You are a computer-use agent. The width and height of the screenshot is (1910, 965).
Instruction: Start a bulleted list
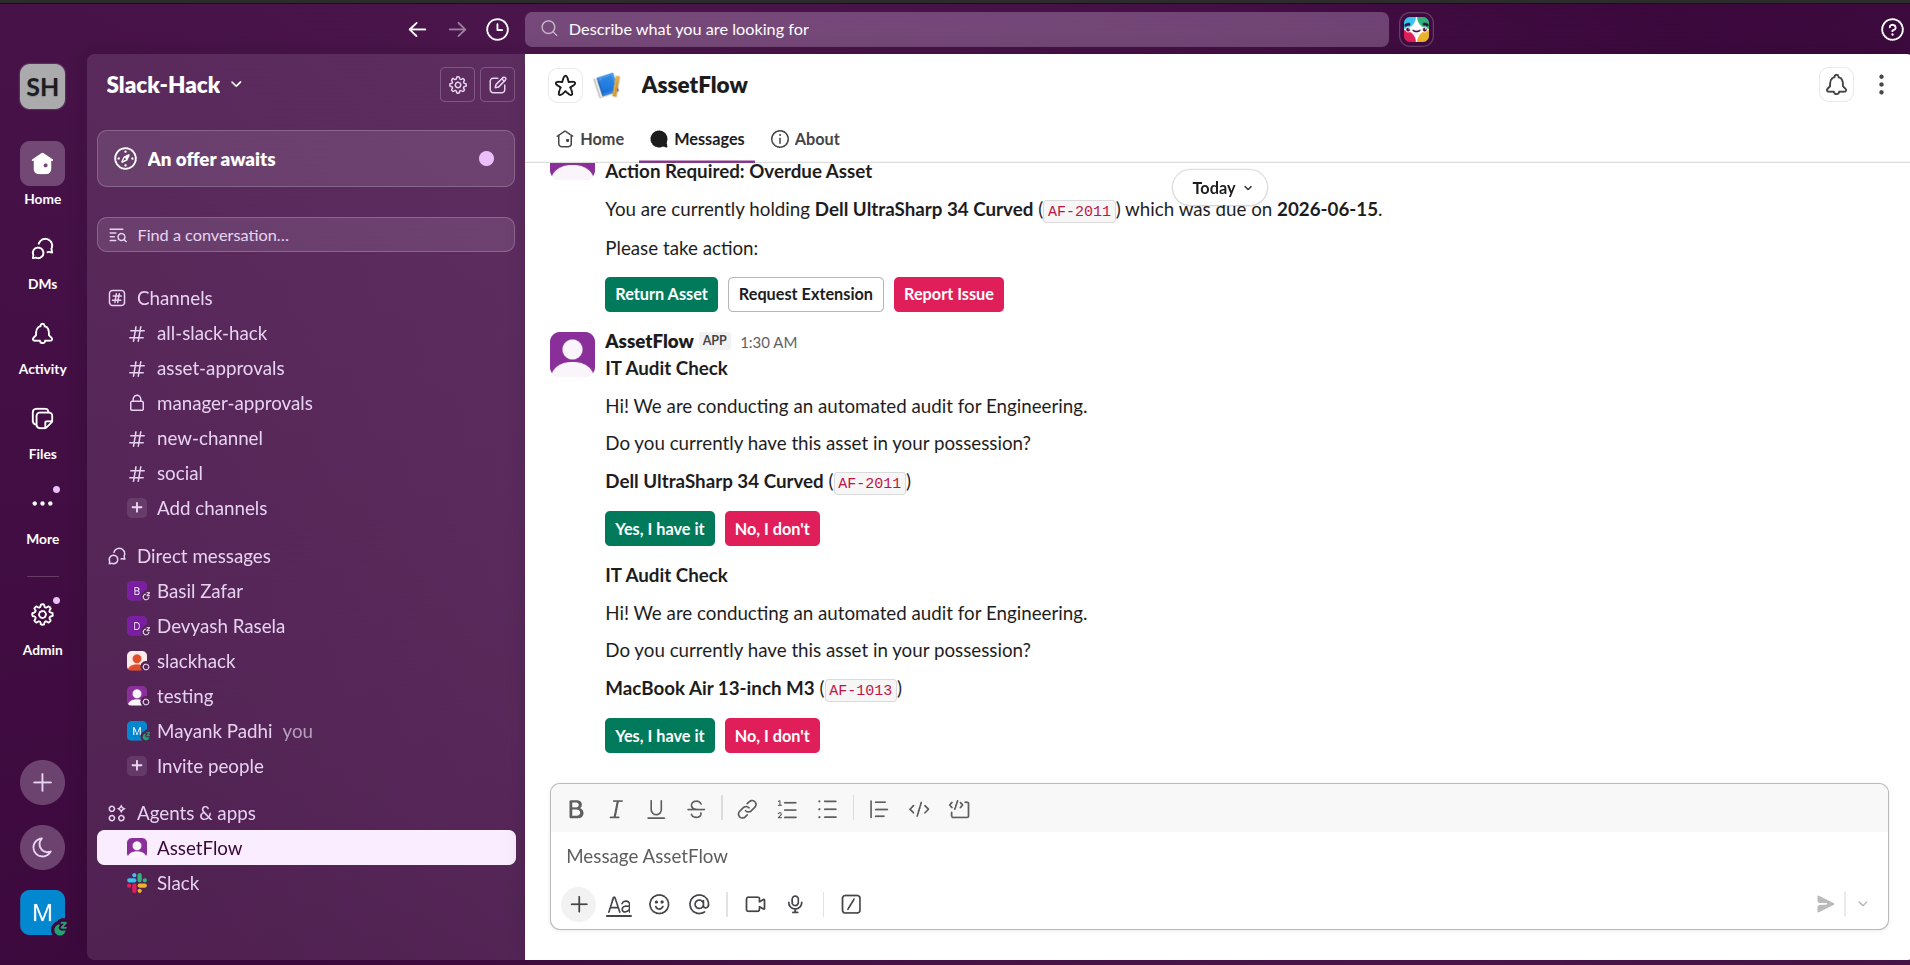coord(827,809)
